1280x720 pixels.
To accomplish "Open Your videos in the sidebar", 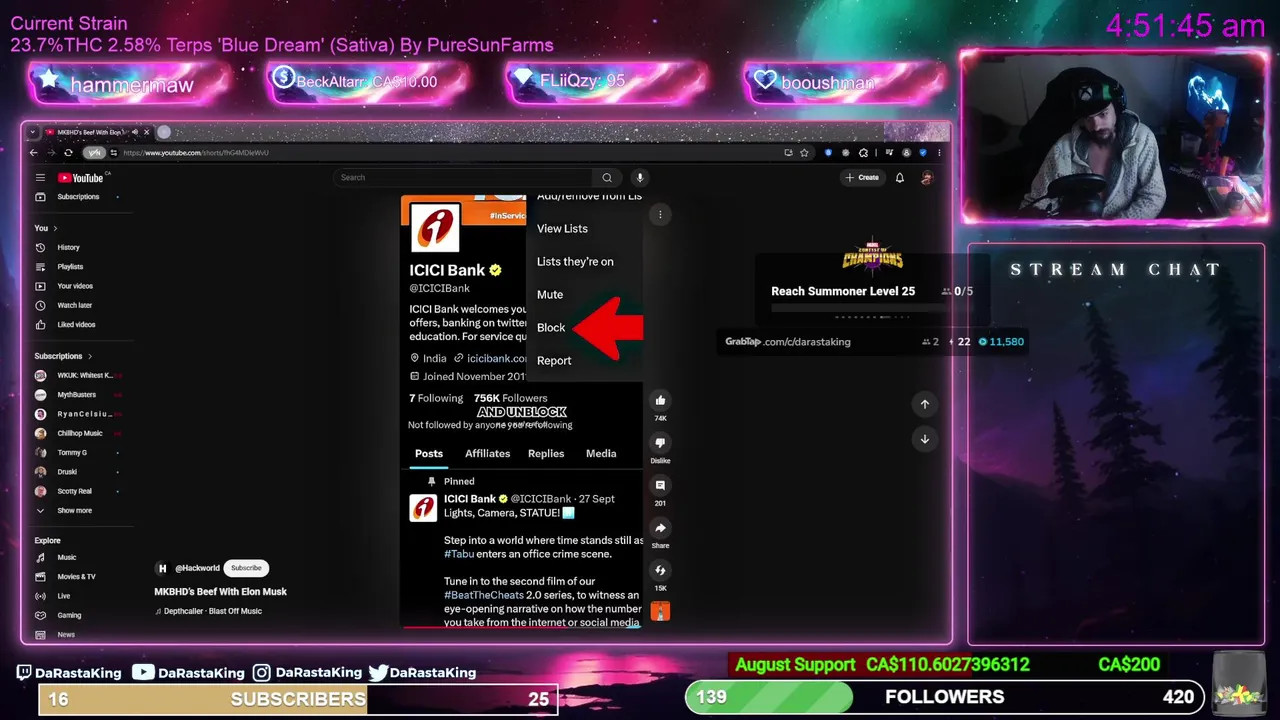I will [x=74, y=286].
